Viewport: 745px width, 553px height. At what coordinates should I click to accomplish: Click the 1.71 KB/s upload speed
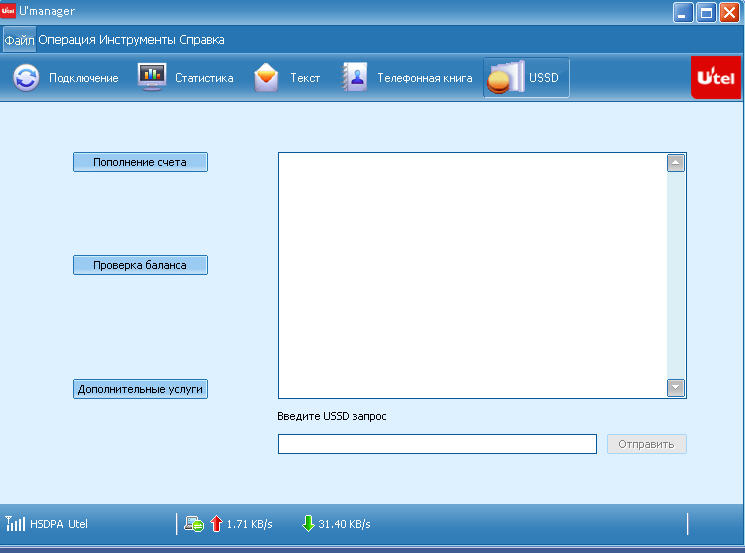click(x=249, y=524)
